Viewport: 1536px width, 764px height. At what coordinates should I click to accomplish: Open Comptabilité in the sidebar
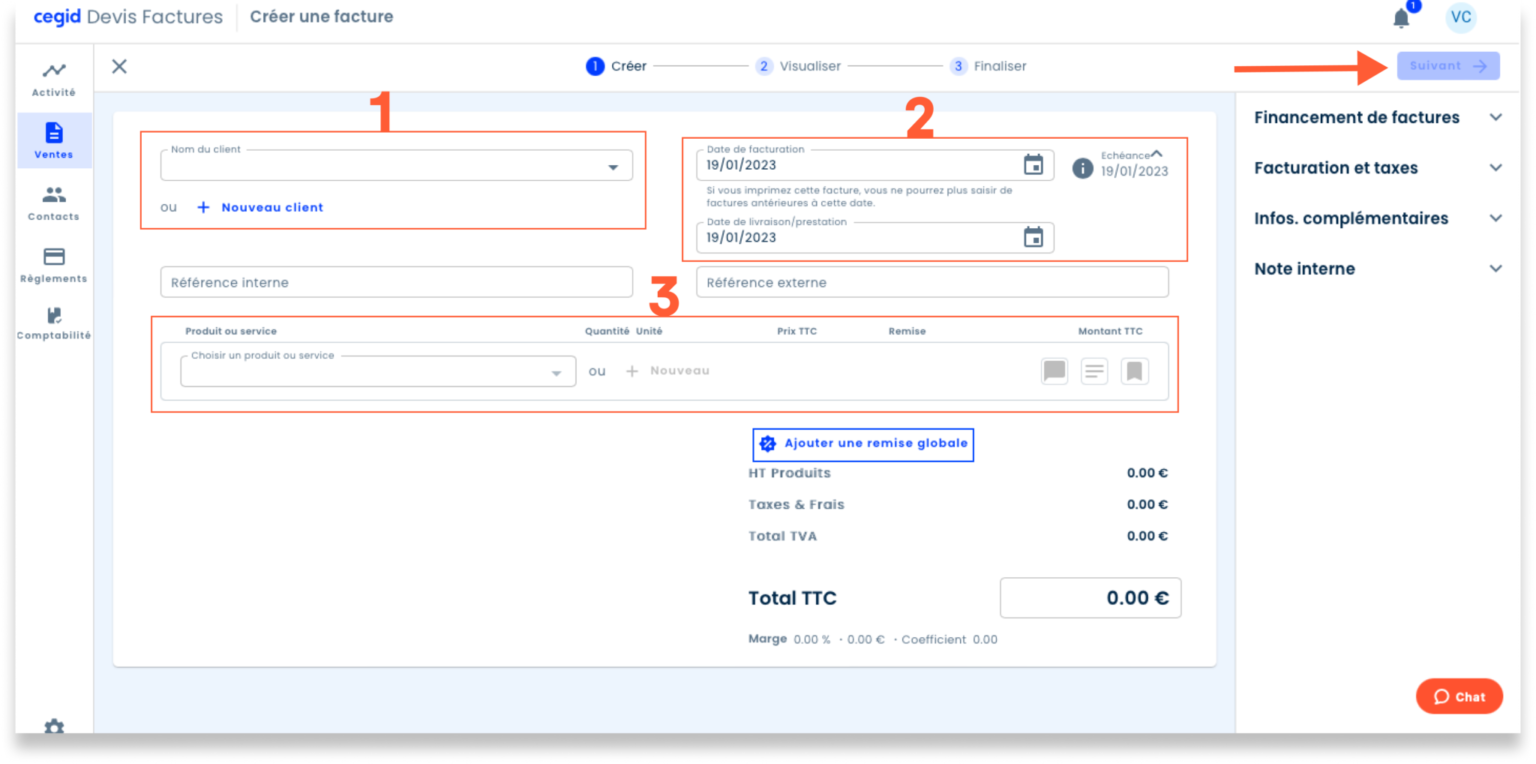point(54,323)
